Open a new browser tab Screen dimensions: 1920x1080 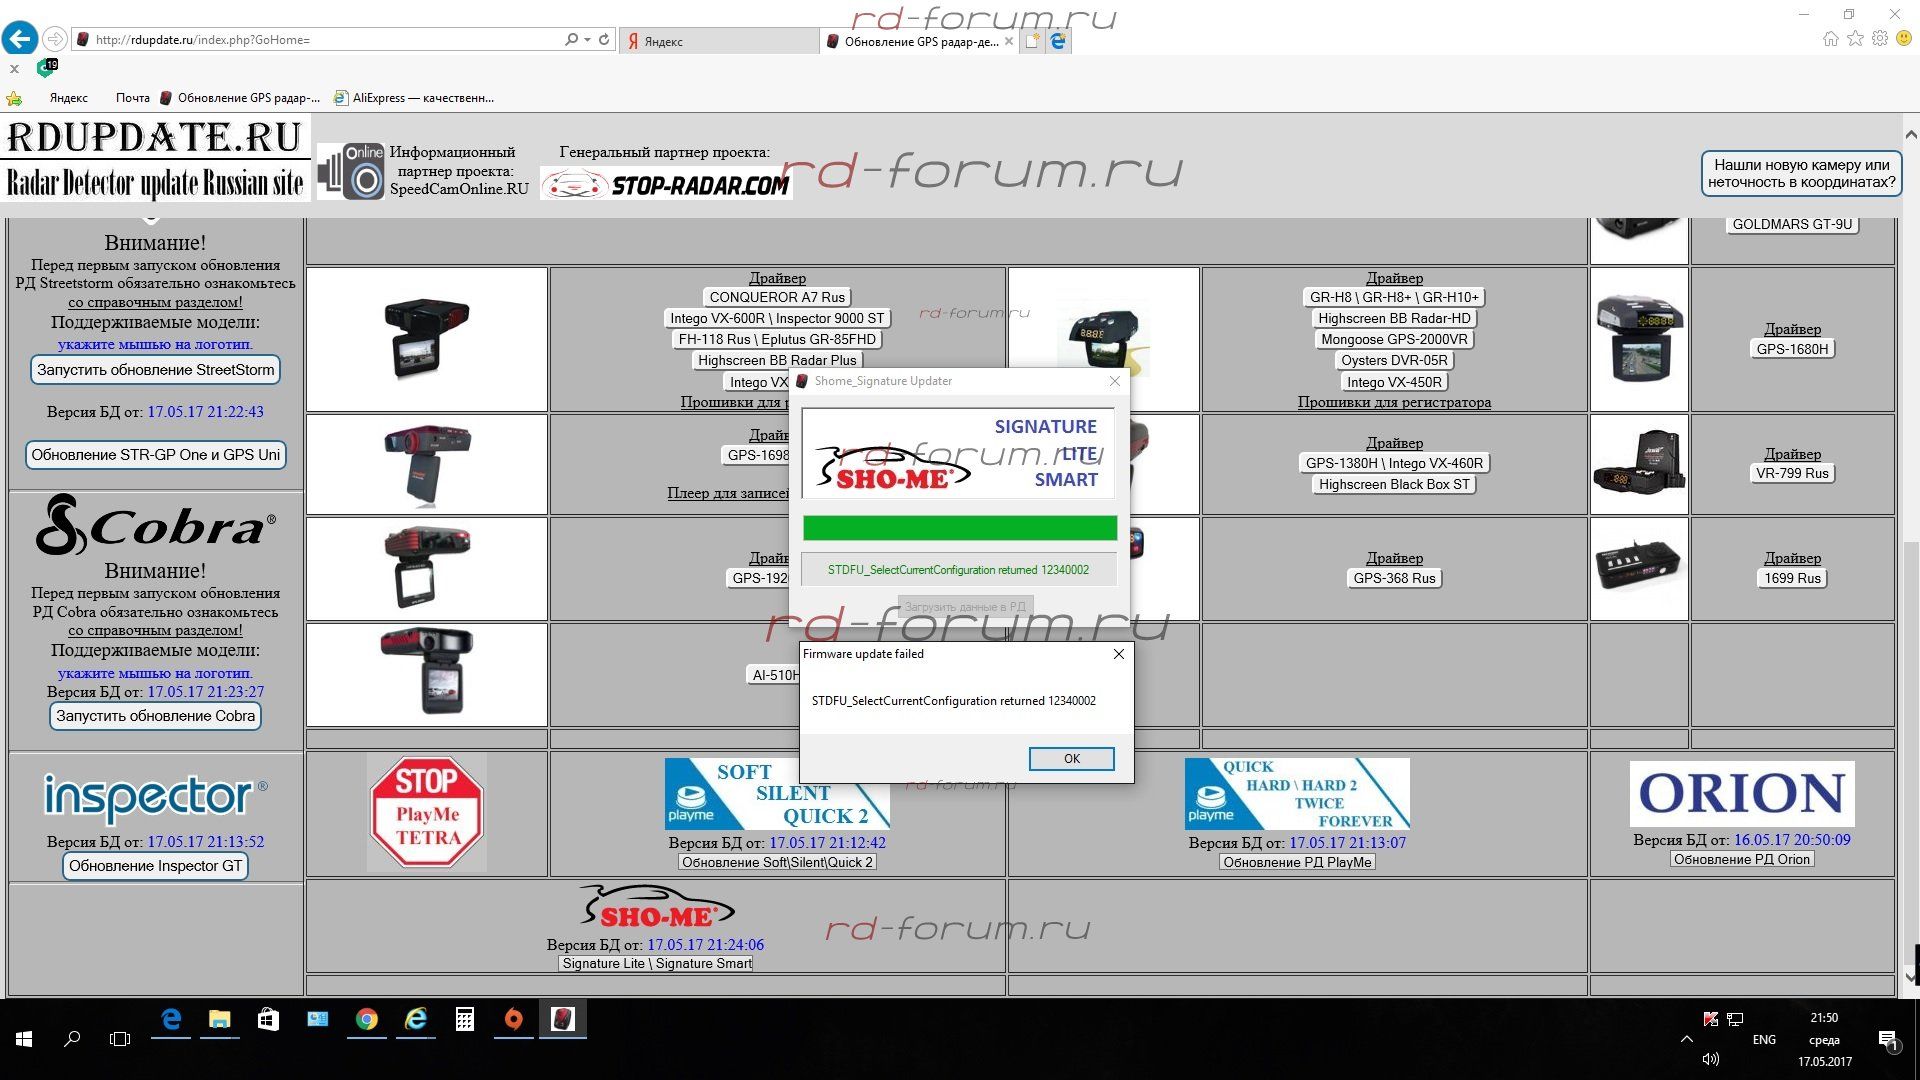1032,41
